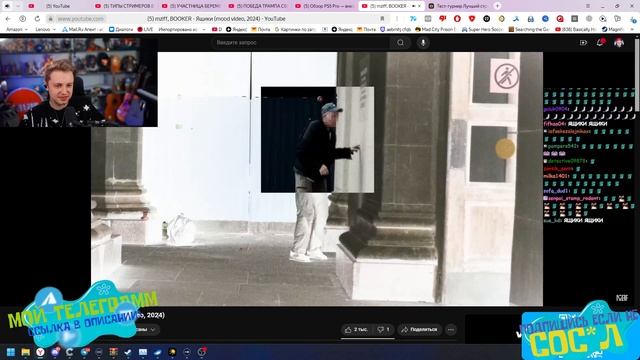Open the YouTube account avatar menu
Screen dimensions: 640x360
point(619,42)
